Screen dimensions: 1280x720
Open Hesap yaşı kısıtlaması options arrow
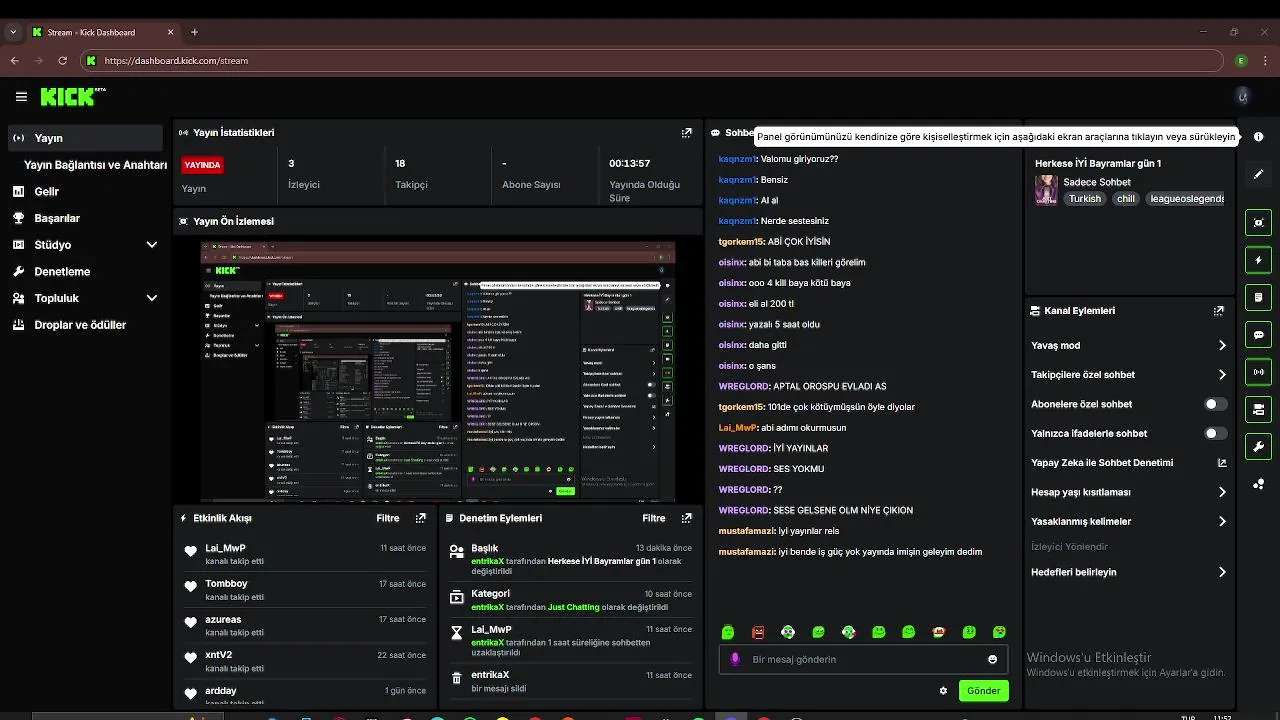click(x=1222, y=492)
